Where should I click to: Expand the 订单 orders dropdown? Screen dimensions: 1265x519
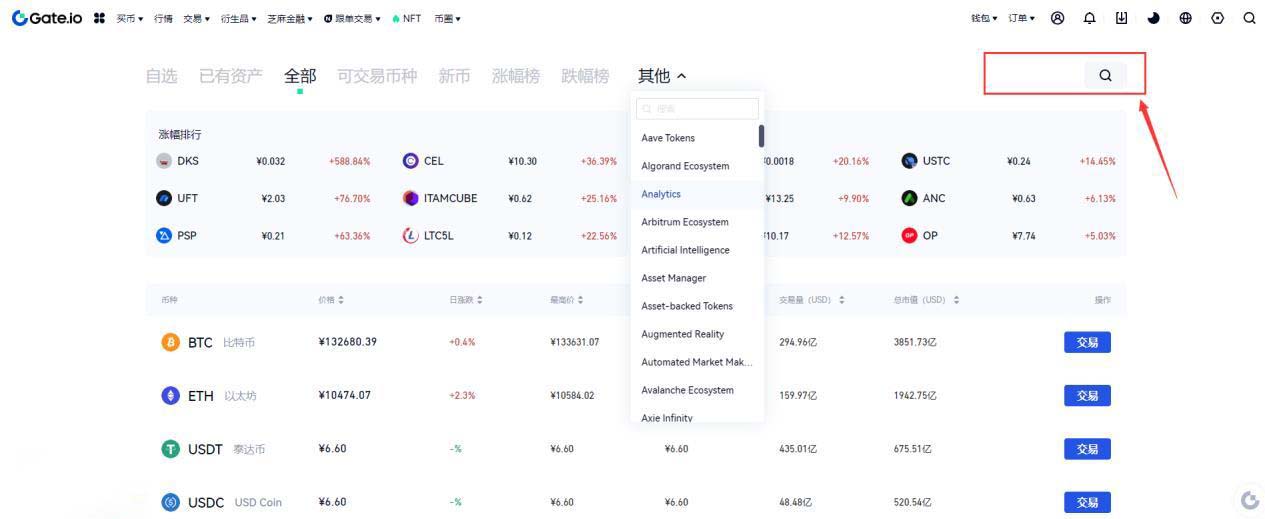[x=1021, y=18]
